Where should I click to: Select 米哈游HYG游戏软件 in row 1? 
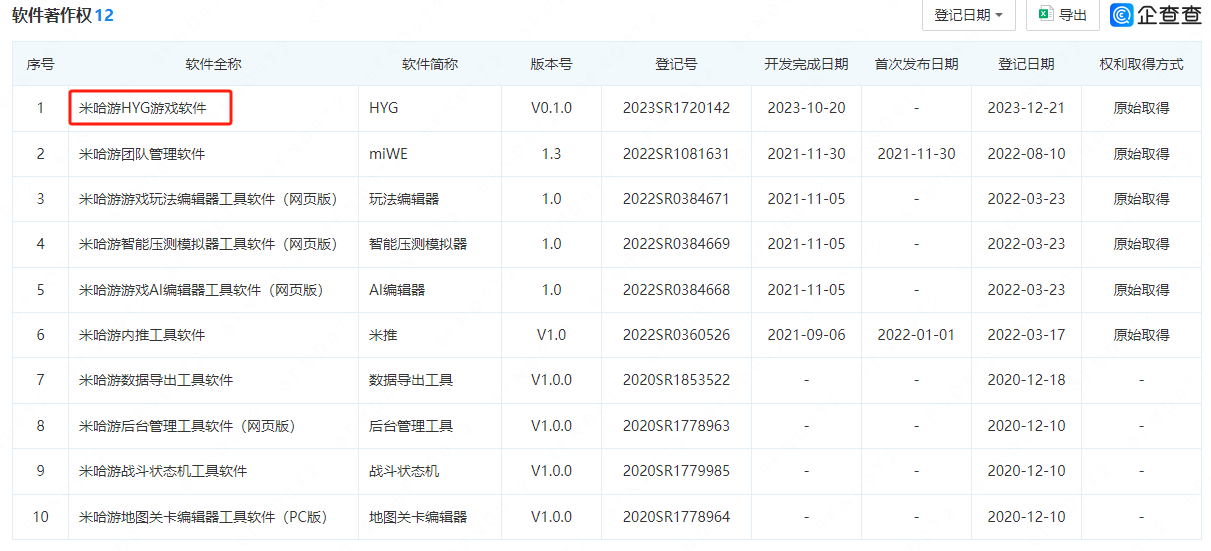point(143,108)
